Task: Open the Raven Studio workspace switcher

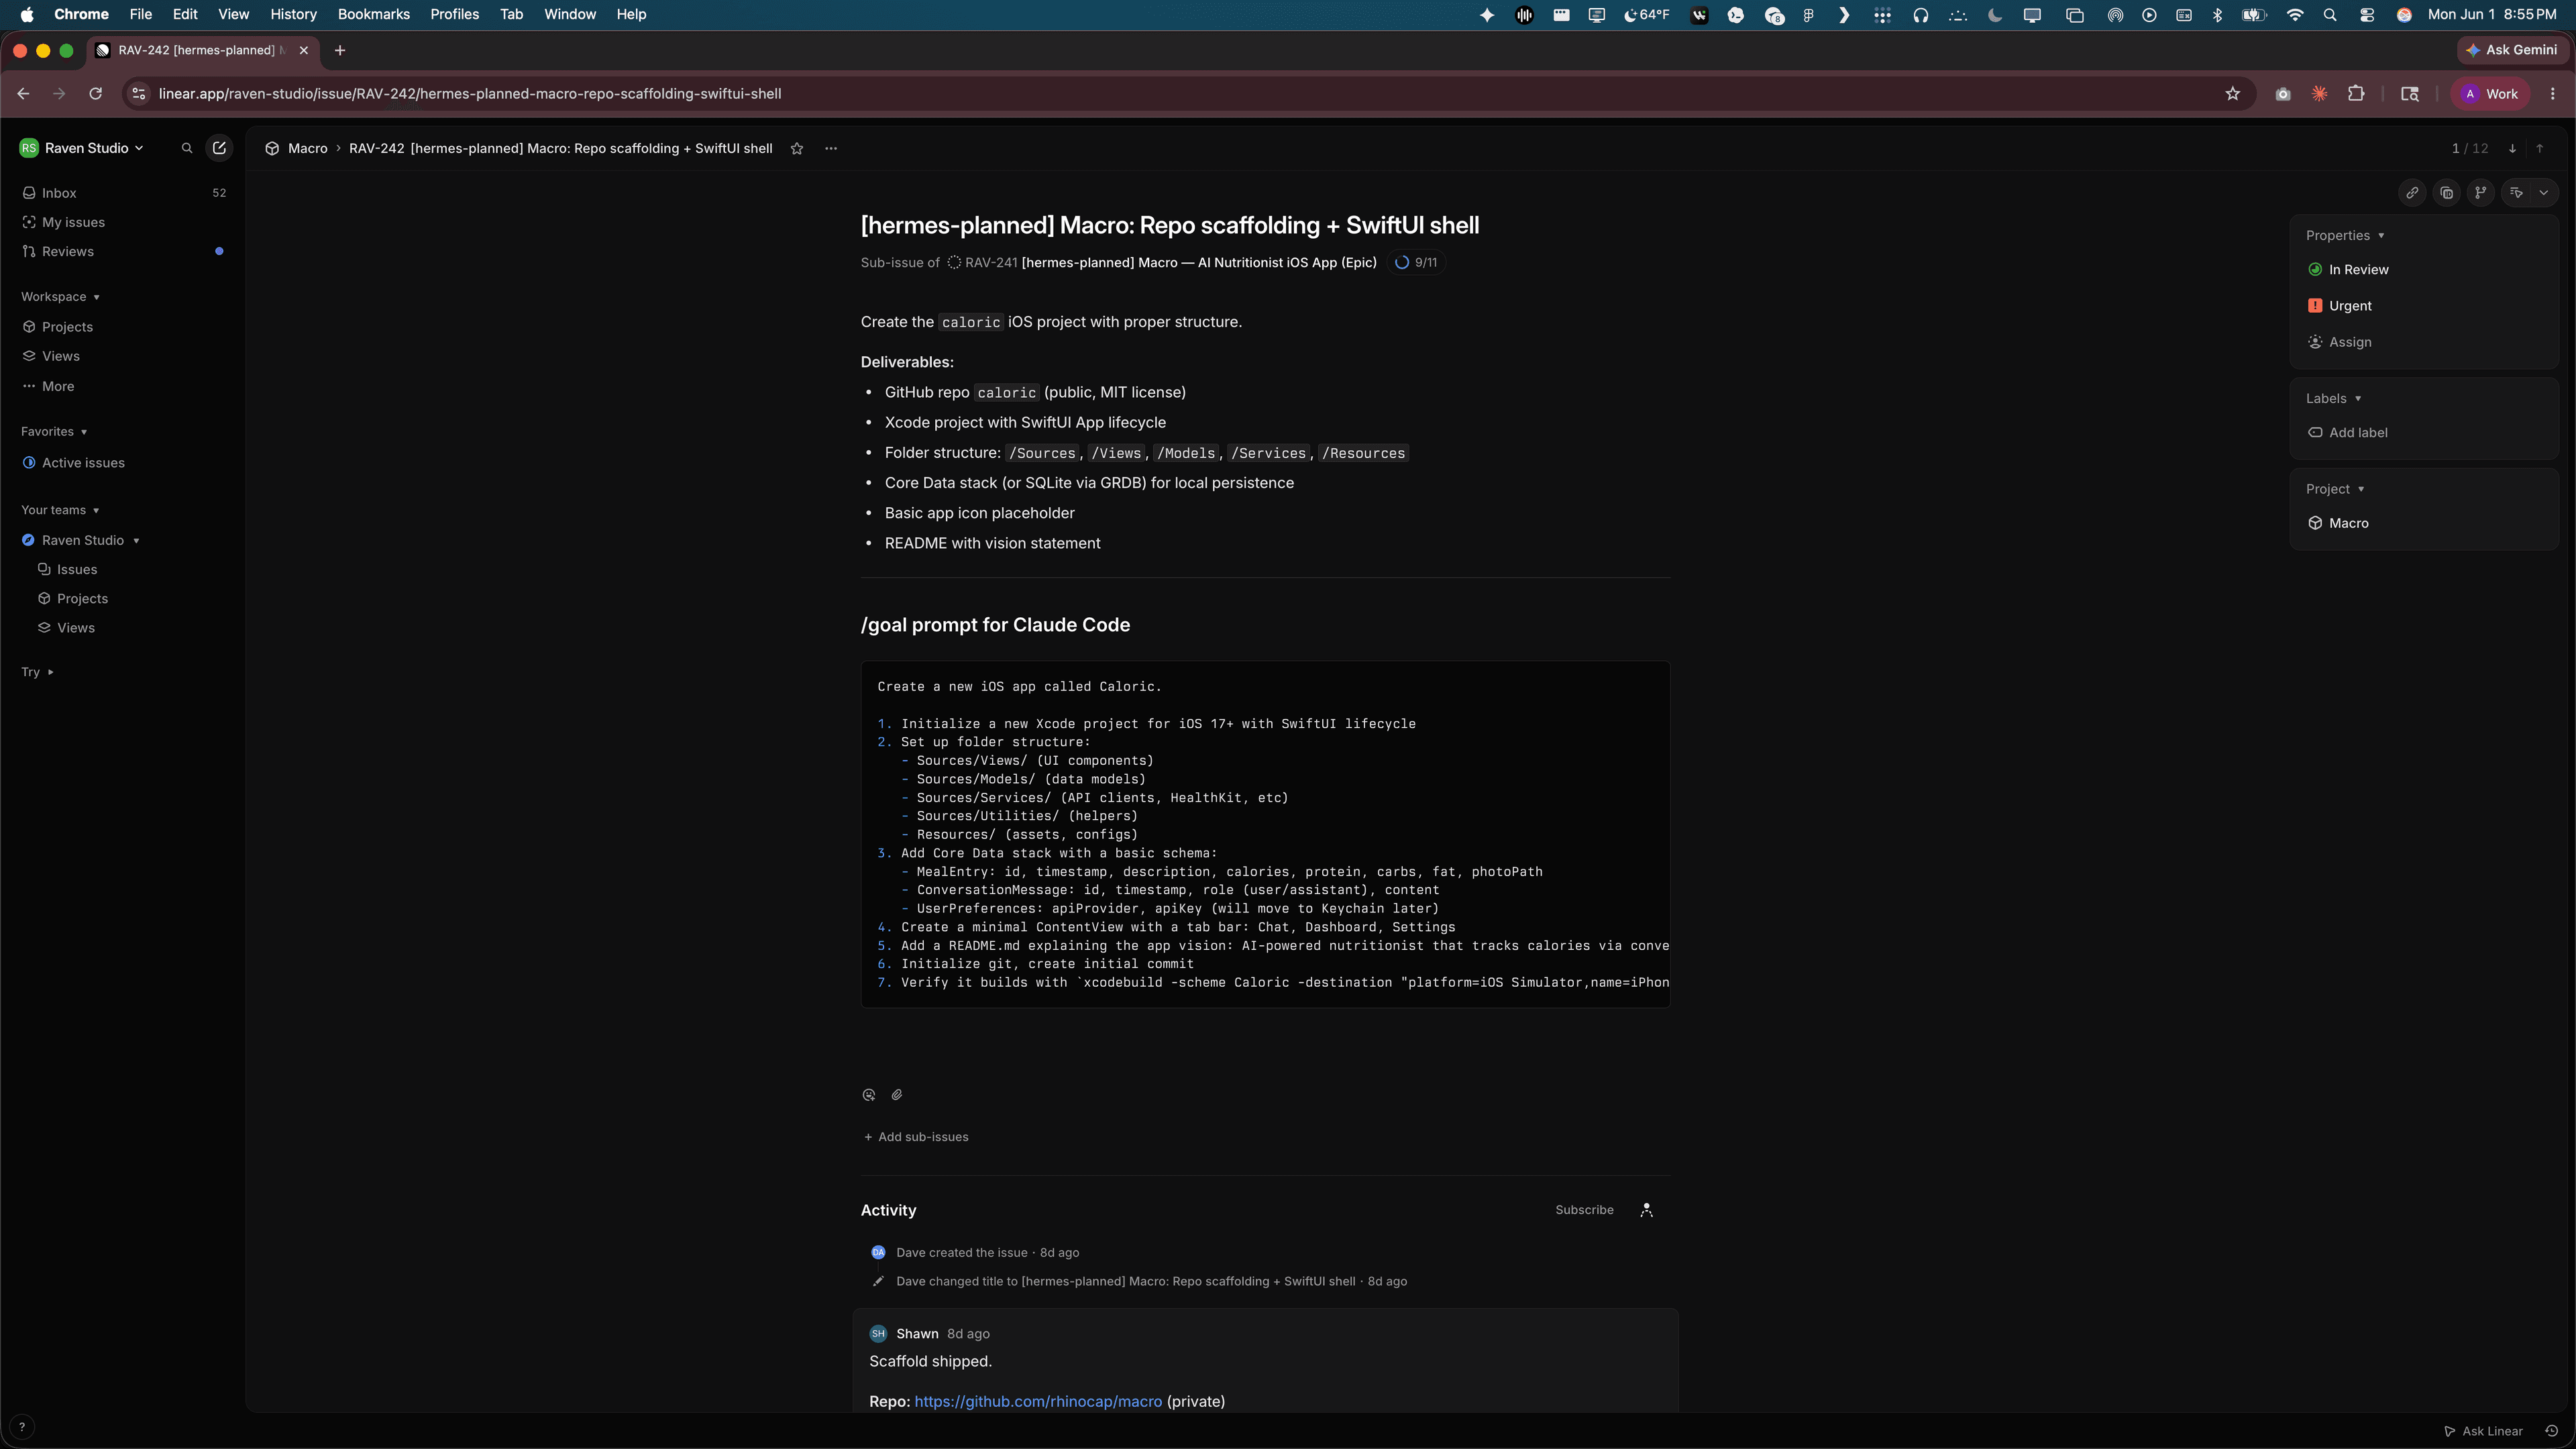Action: [x=82, y=148]
